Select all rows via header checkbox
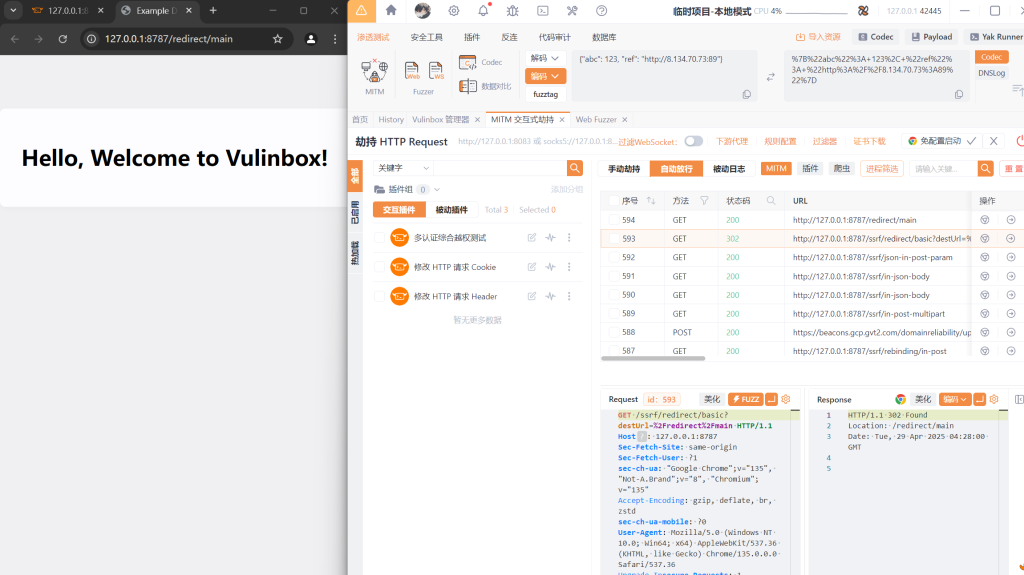This screenshot has width=1024, height=575. [613, 201]
